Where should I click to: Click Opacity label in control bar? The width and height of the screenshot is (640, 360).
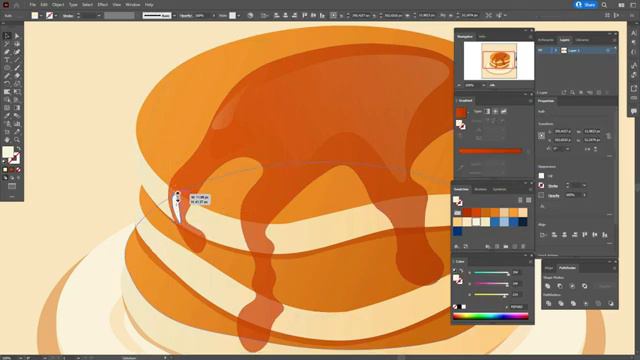point(186,16)
